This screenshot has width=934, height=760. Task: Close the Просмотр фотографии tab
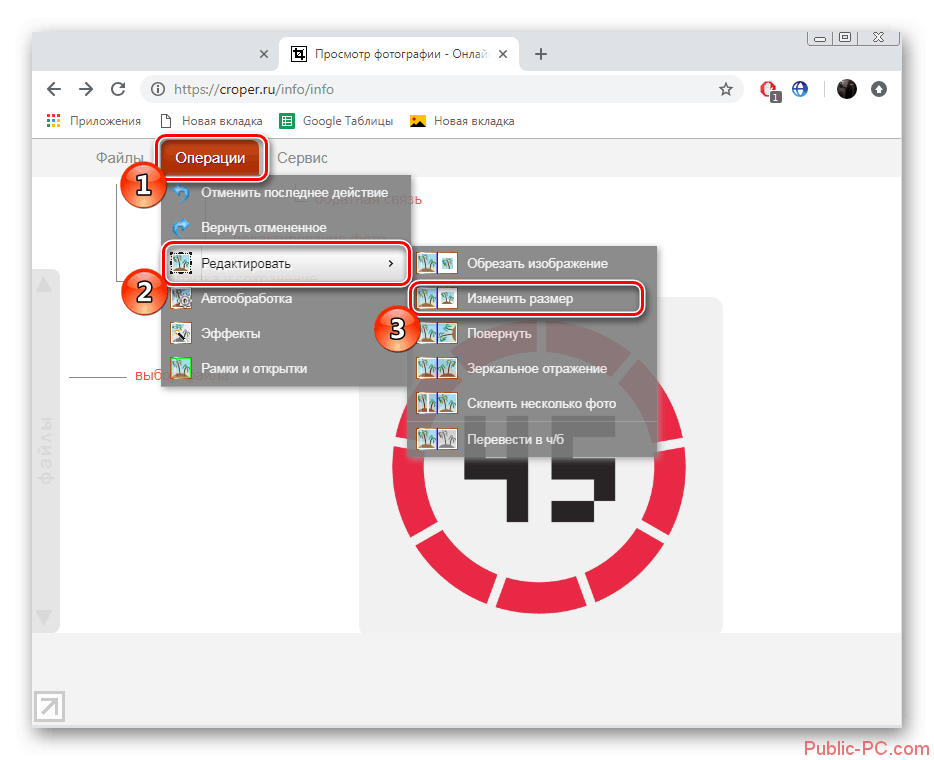(x=503, y=54)
